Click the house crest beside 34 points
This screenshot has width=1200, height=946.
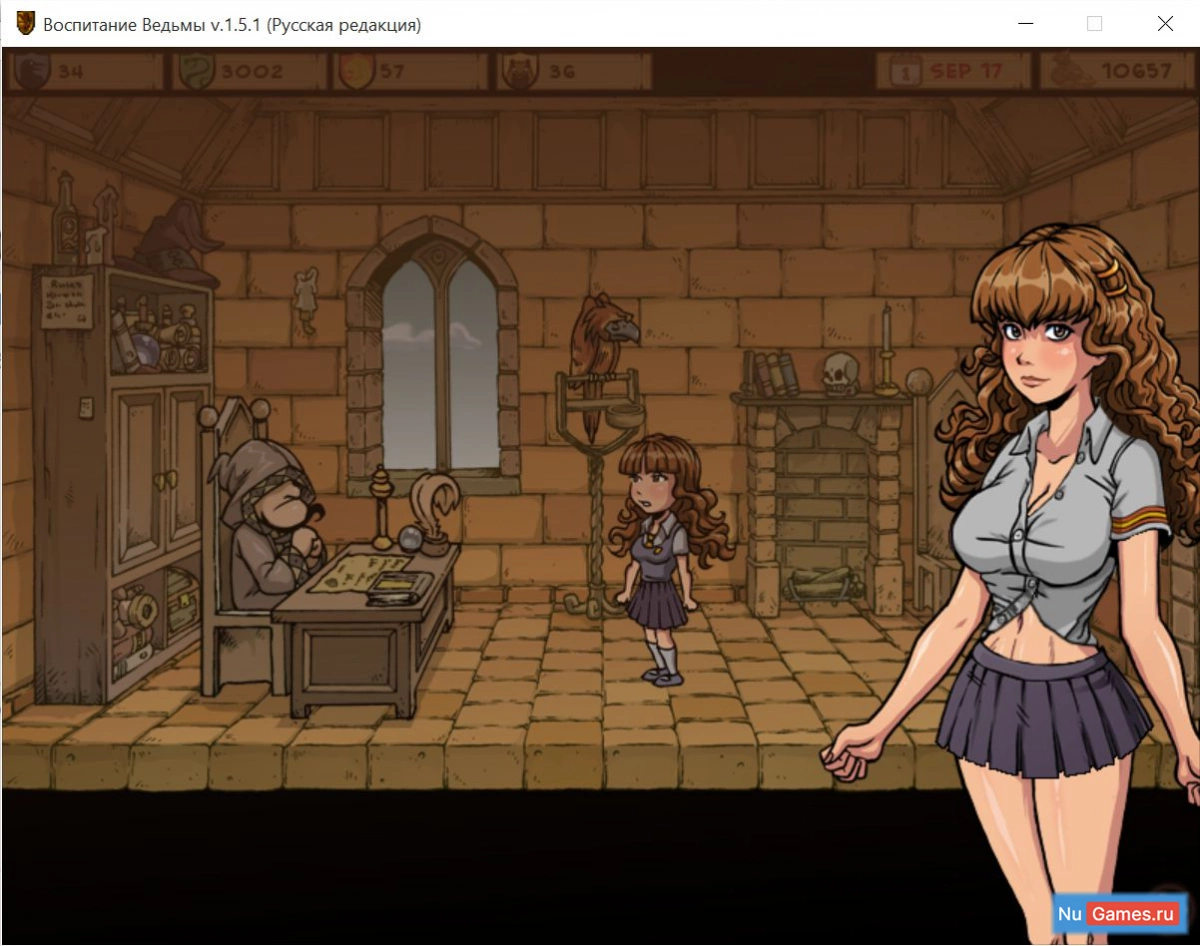34,71
